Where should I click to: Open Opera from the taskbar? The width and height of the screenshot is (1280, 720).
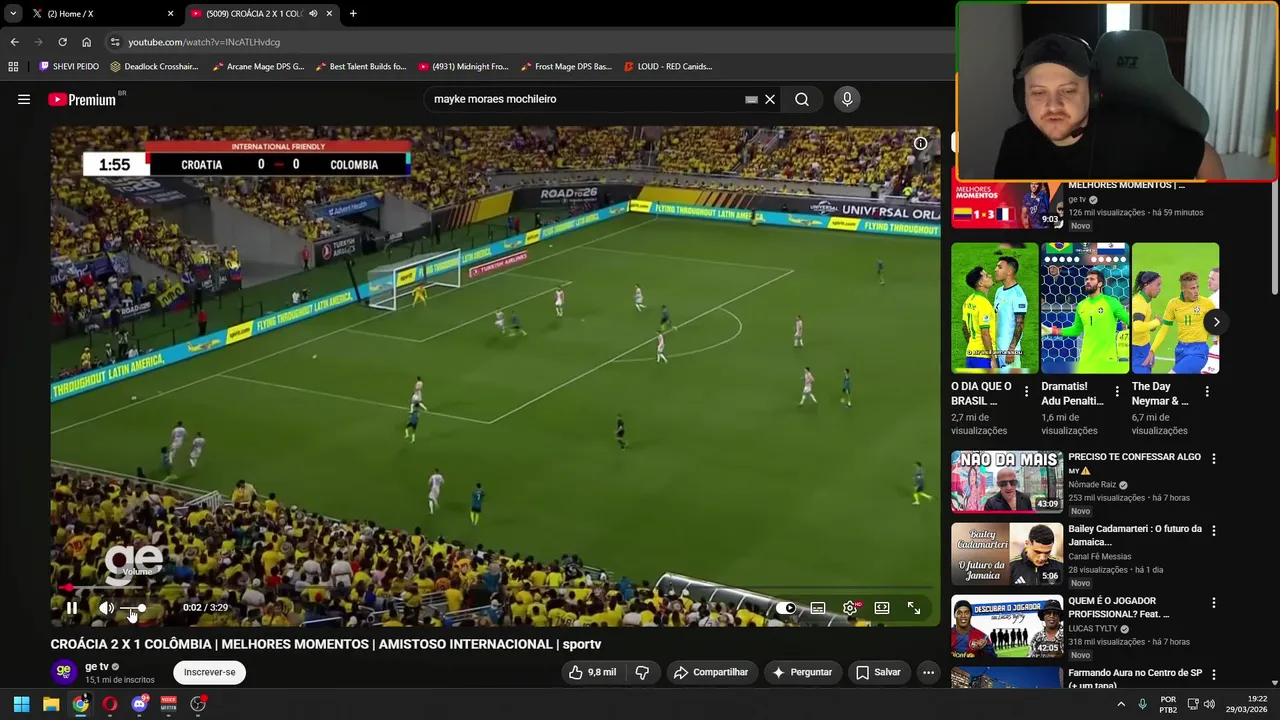[110, 704]
